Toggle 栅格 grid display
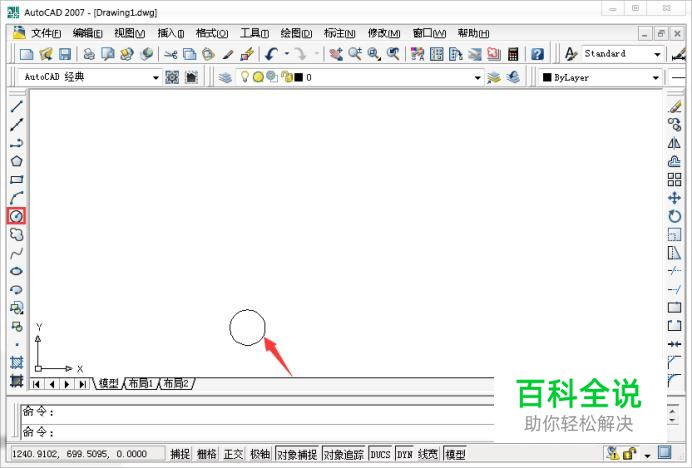692x468 pixels. pos(207,454)
